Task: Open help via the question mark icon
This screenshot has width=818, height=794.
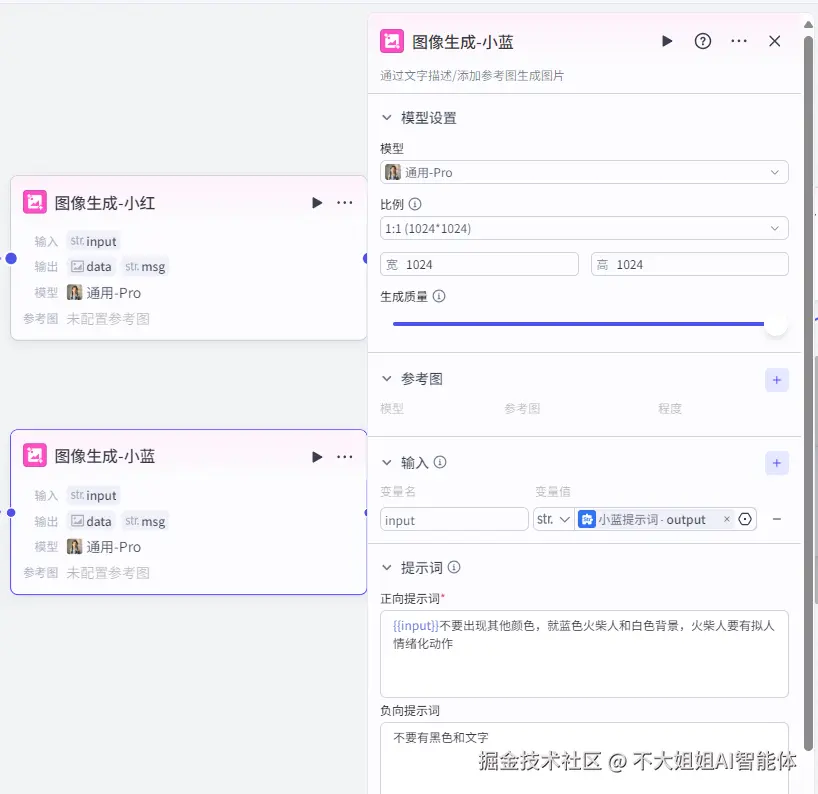Action: coord(703,41)
